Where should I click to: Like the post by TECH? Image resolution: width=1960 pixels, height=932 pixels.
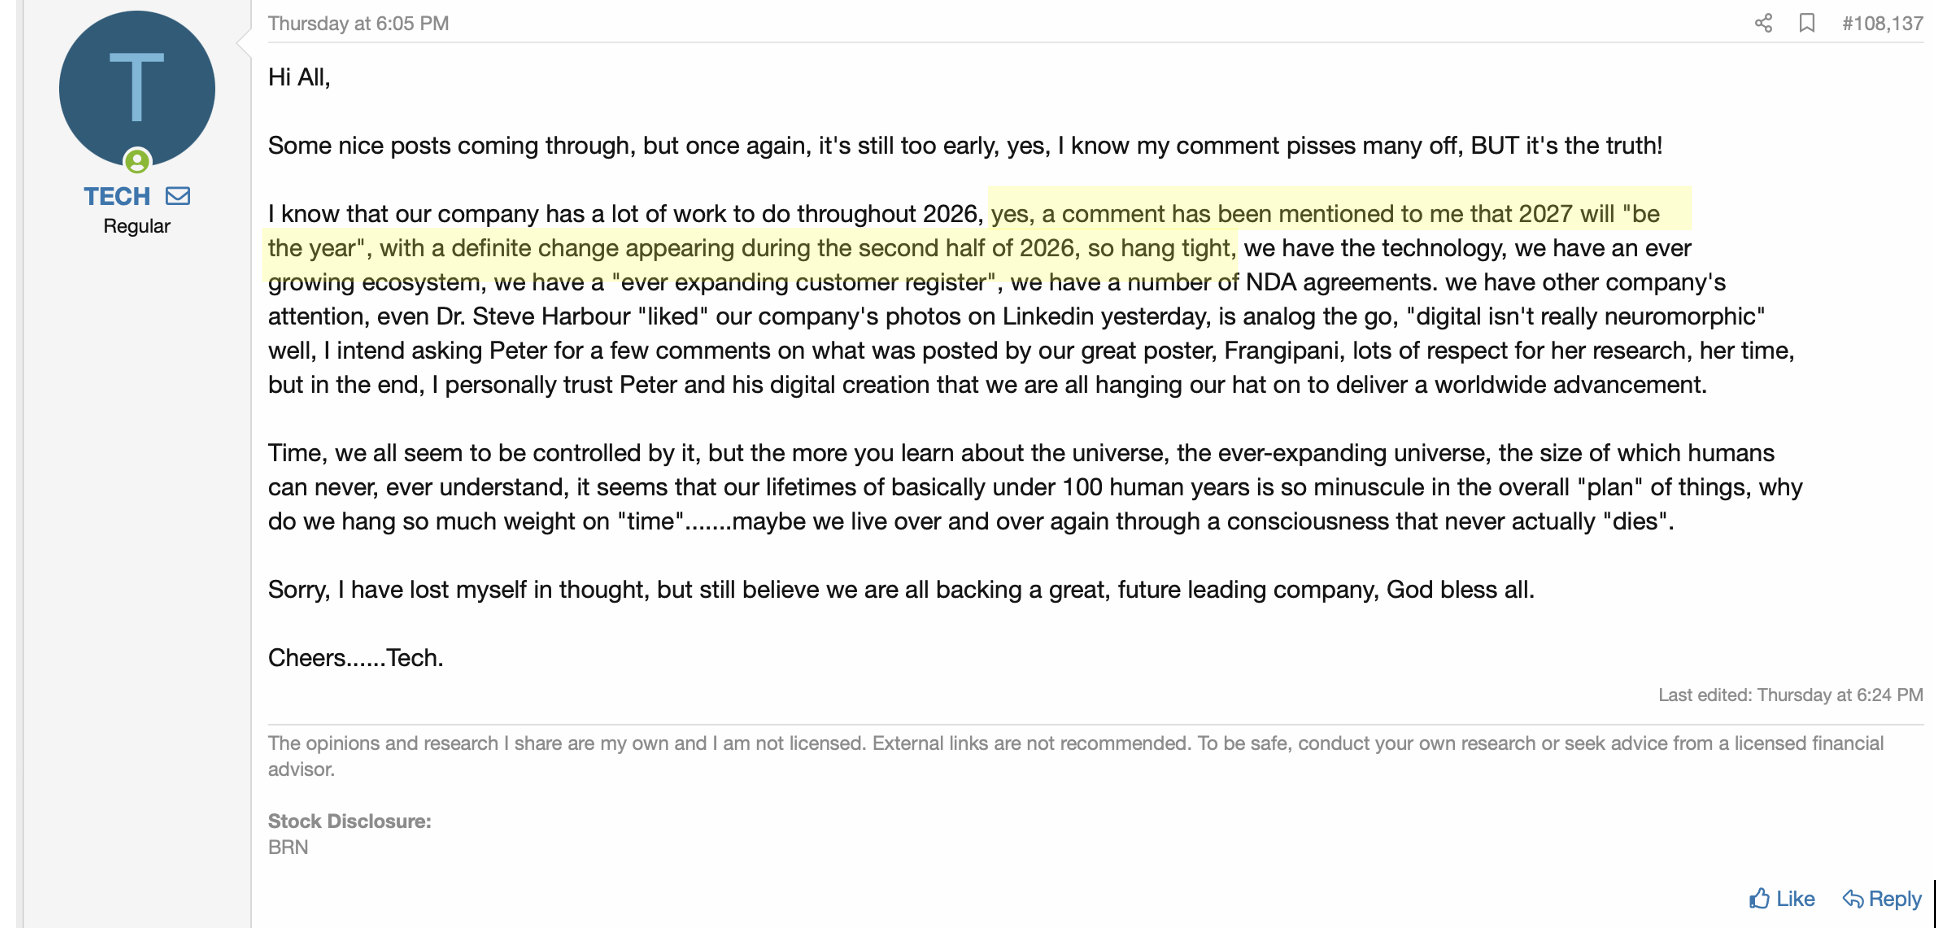(1782, 898)
